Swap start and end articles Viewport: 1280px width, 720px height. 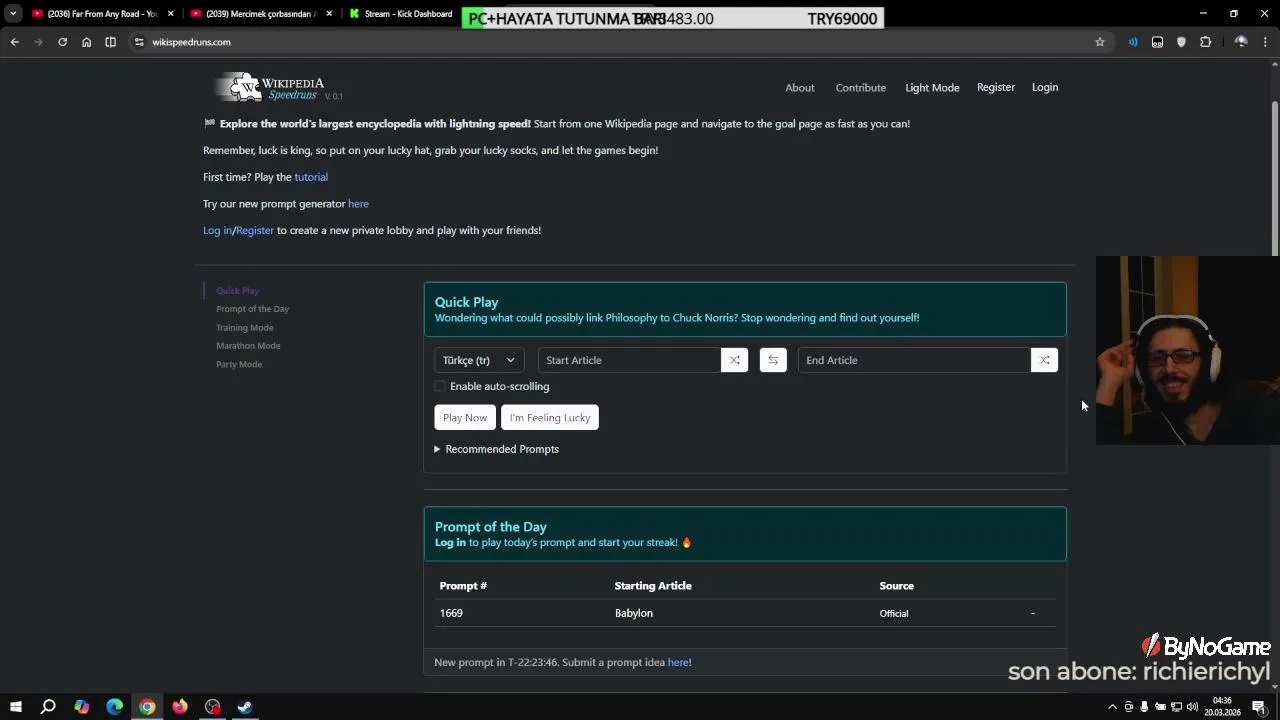click(773, 360)
